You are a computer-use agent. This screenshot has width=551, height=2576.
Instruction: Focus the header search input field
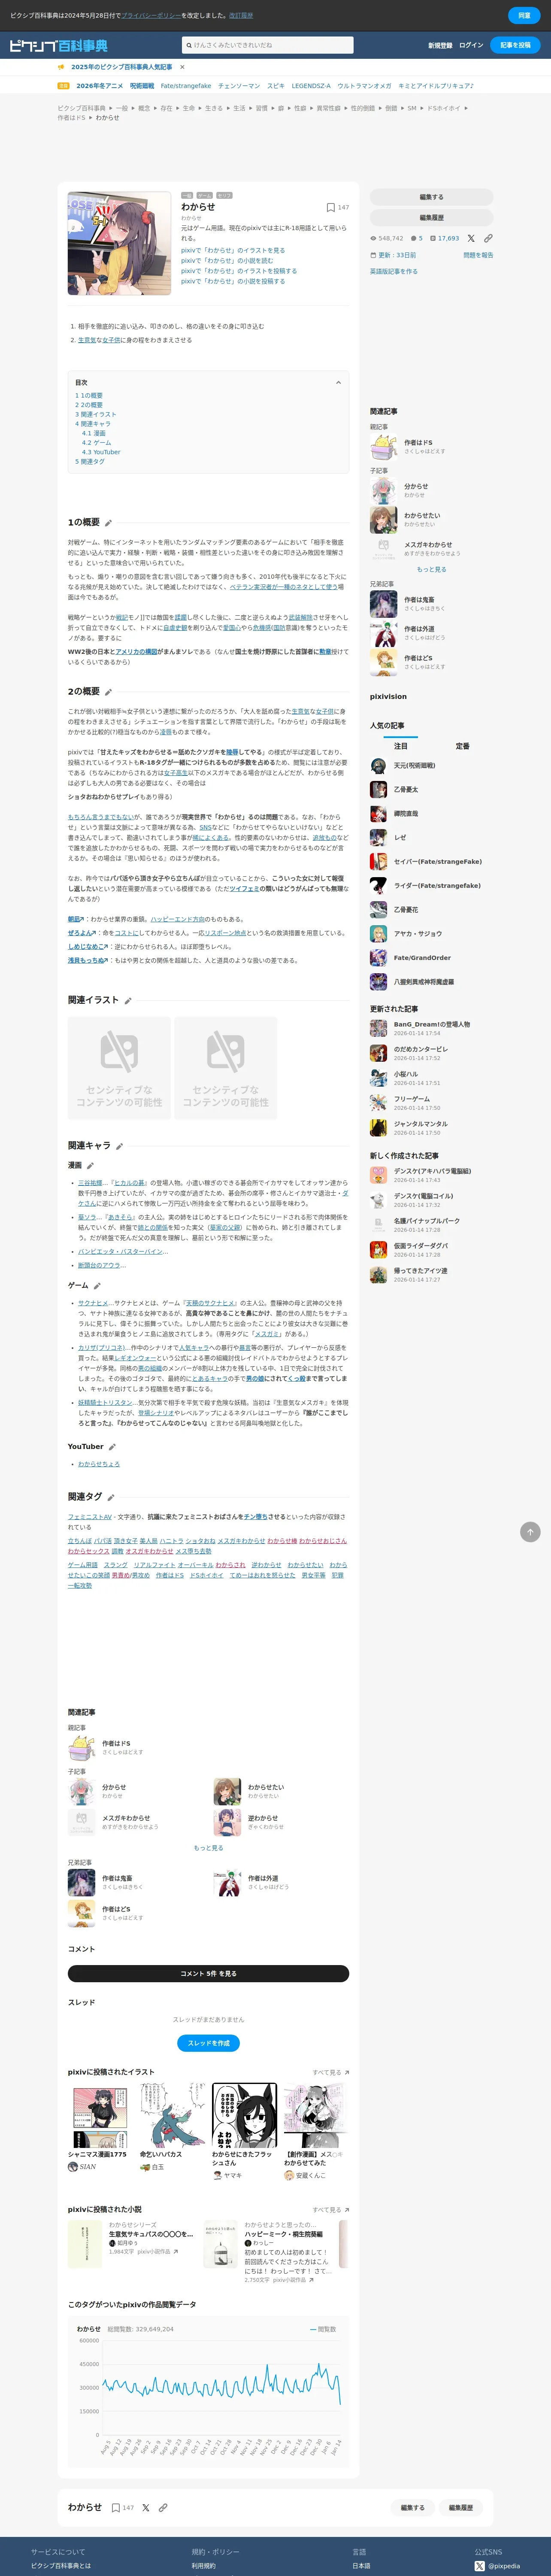(268, 45)
